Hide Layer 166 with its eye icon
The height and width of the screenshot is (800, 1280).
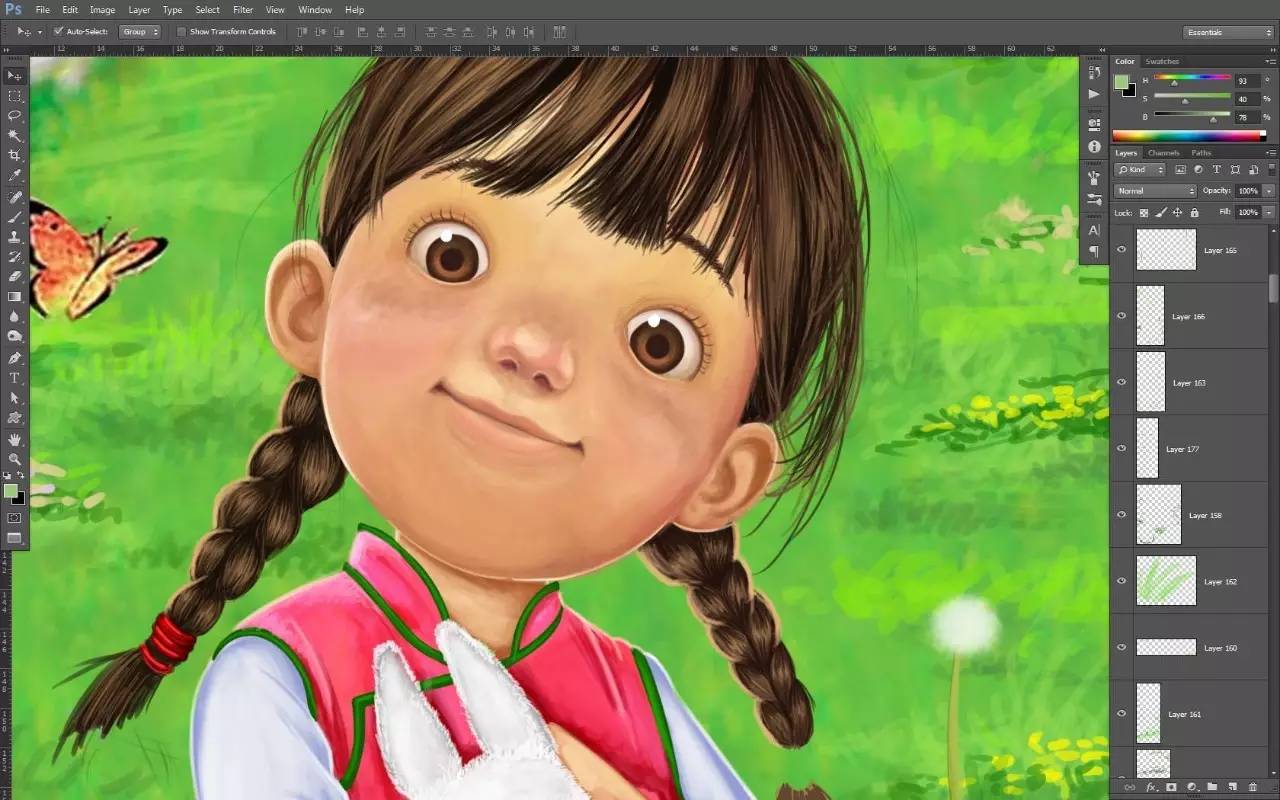1121,316
